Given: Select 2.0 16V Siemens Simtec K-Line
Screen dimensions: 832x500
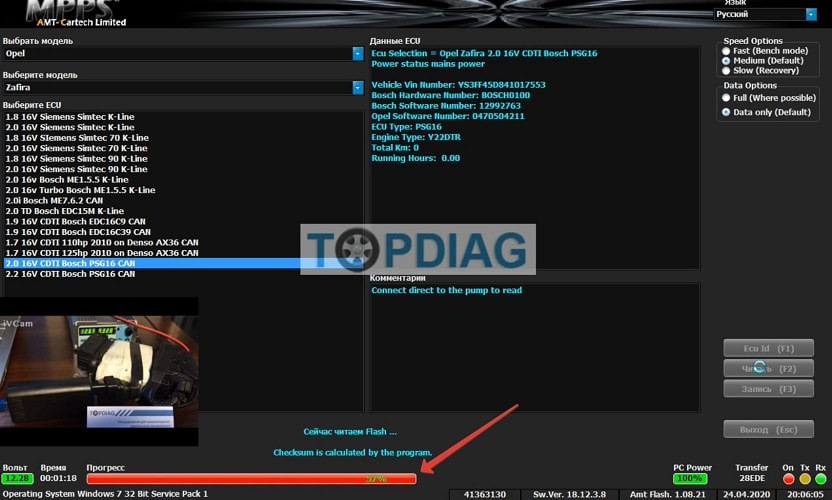Looking at the screenshot, I should (70, 127).
